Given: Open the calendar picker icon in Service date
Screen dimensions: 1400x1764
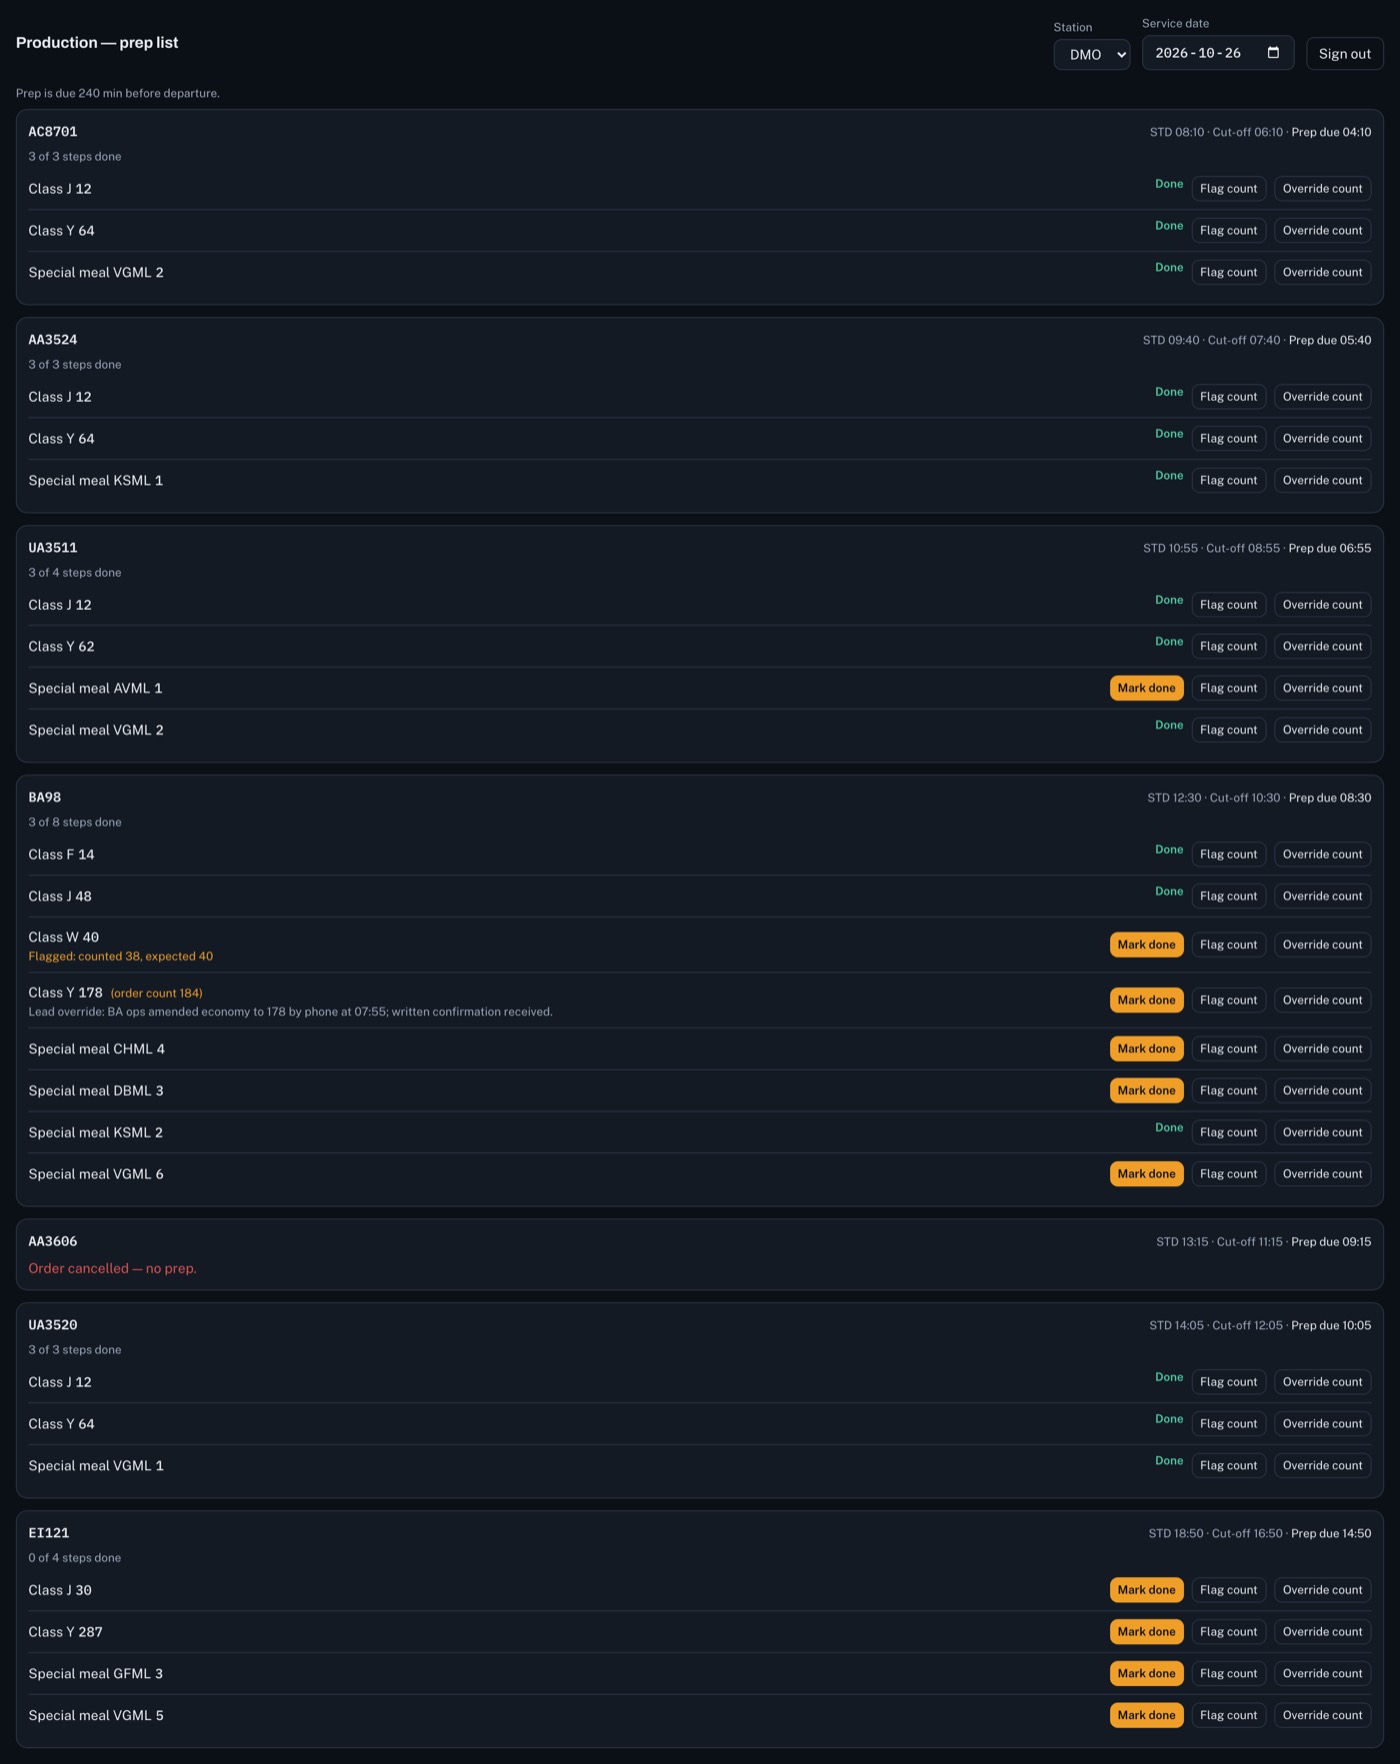Looking at the screenshot, I should click(x=1273, y=53).
